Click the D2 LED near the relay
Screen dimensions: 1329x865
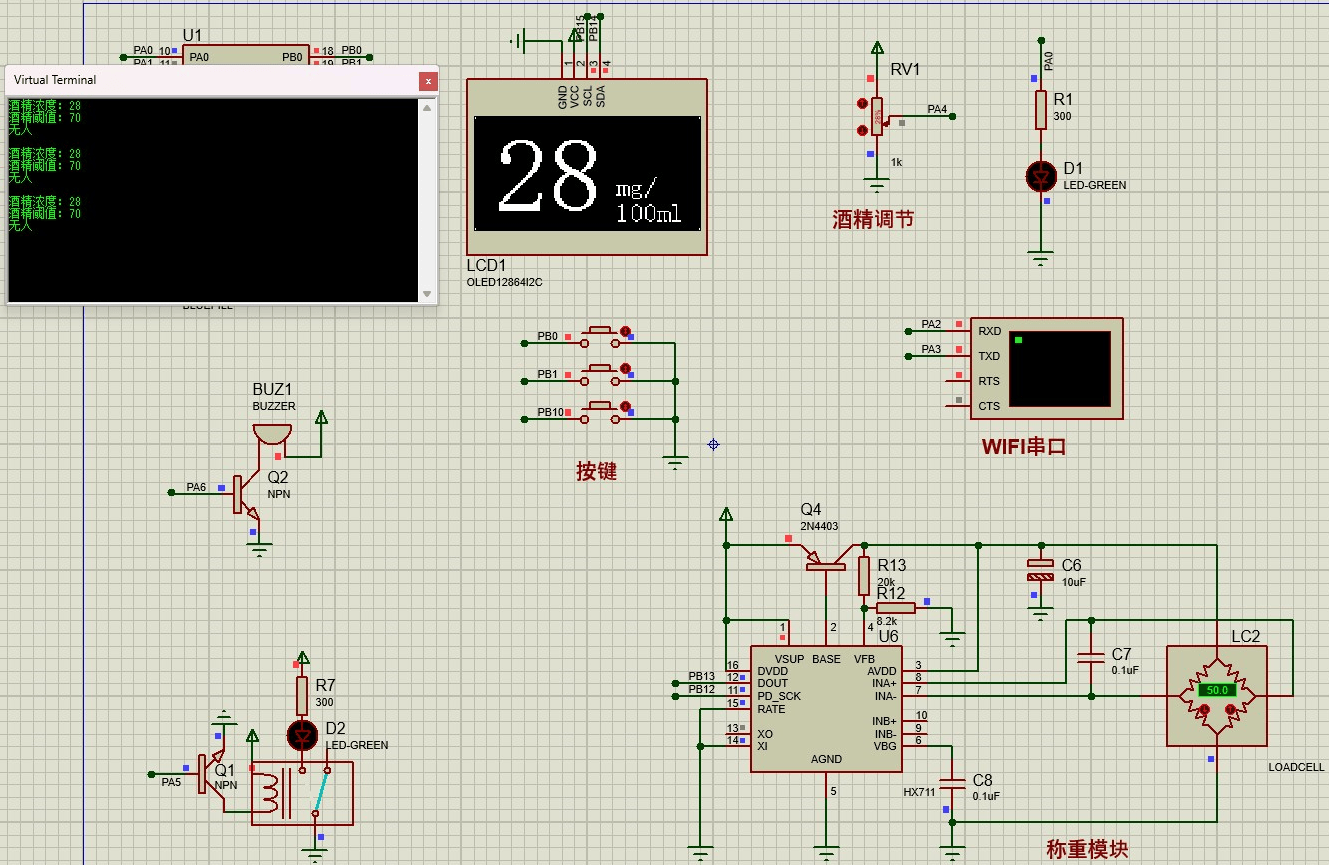[302, 736]
